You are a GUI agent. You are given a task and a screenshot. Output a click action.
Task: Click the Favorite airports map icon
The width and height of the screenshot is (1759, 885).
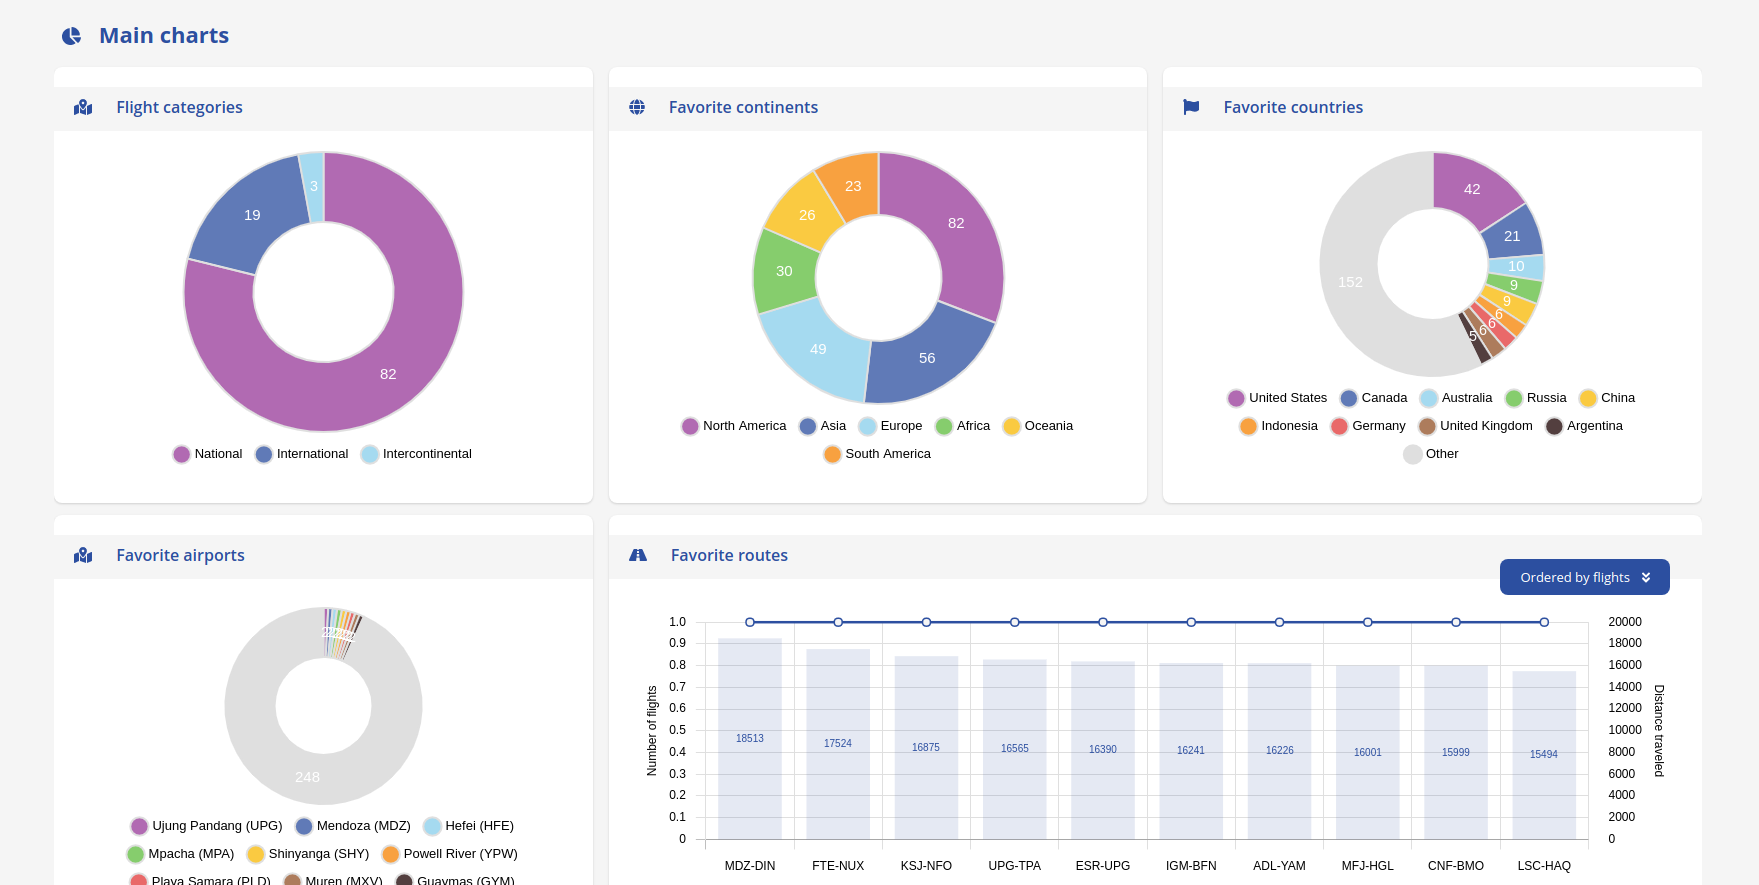[x=83, y=555]
